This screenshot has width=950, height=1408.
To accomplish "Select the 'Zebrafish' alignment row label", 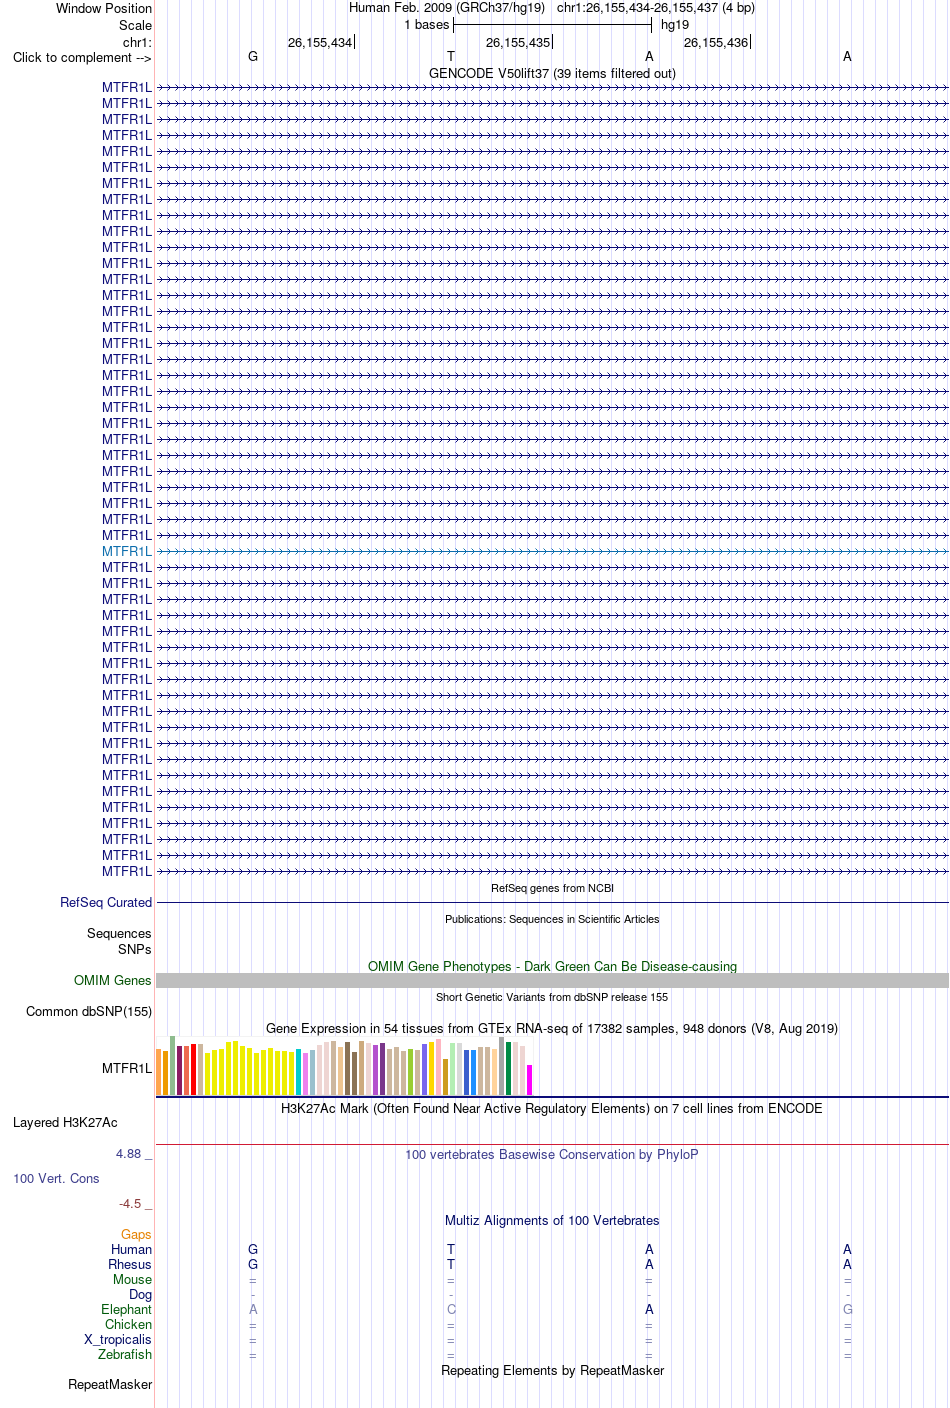I will (125, 1354).
